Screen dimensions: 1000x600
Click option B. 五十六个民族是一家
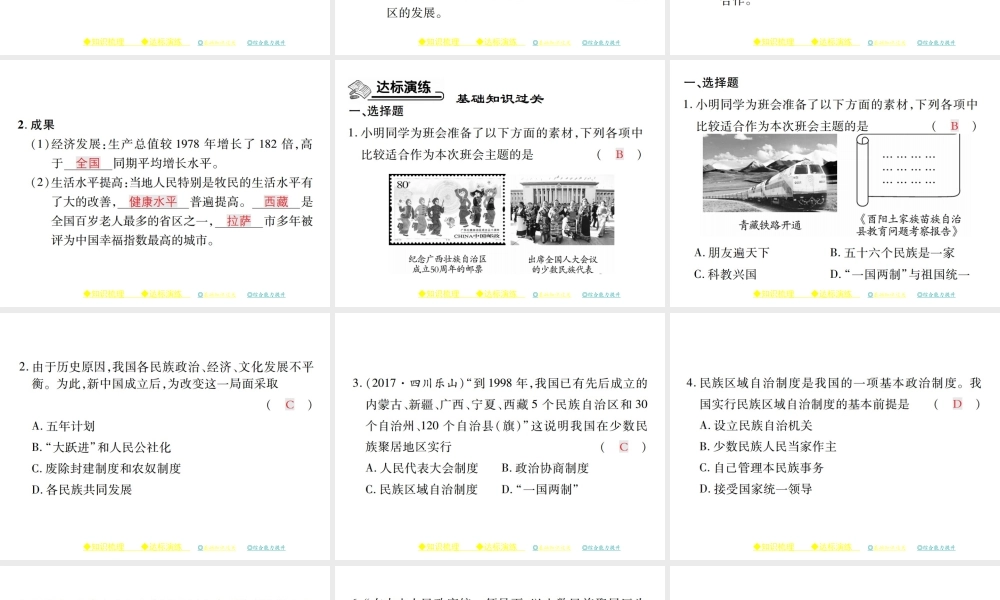[892, 253]
